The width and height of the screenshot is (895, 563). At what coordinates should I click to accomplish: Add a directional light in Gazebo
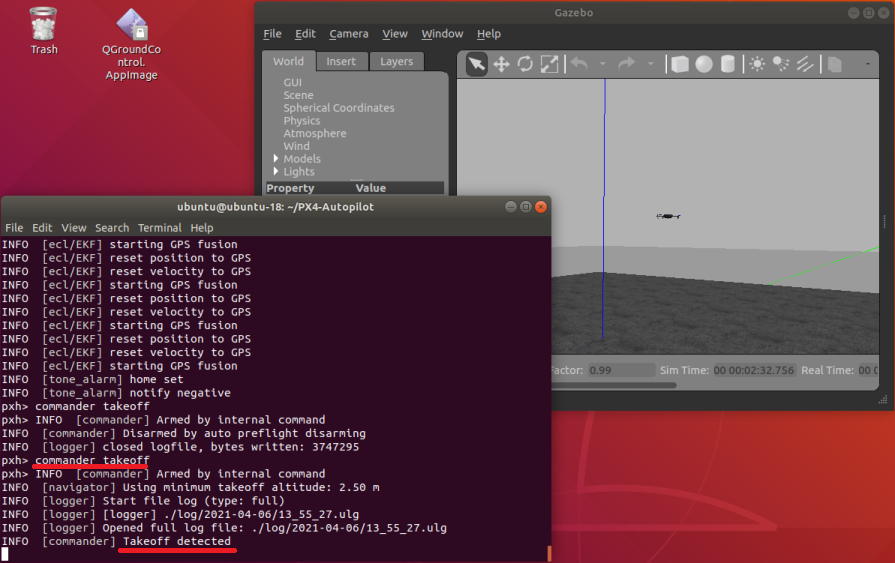pos(805,64)
